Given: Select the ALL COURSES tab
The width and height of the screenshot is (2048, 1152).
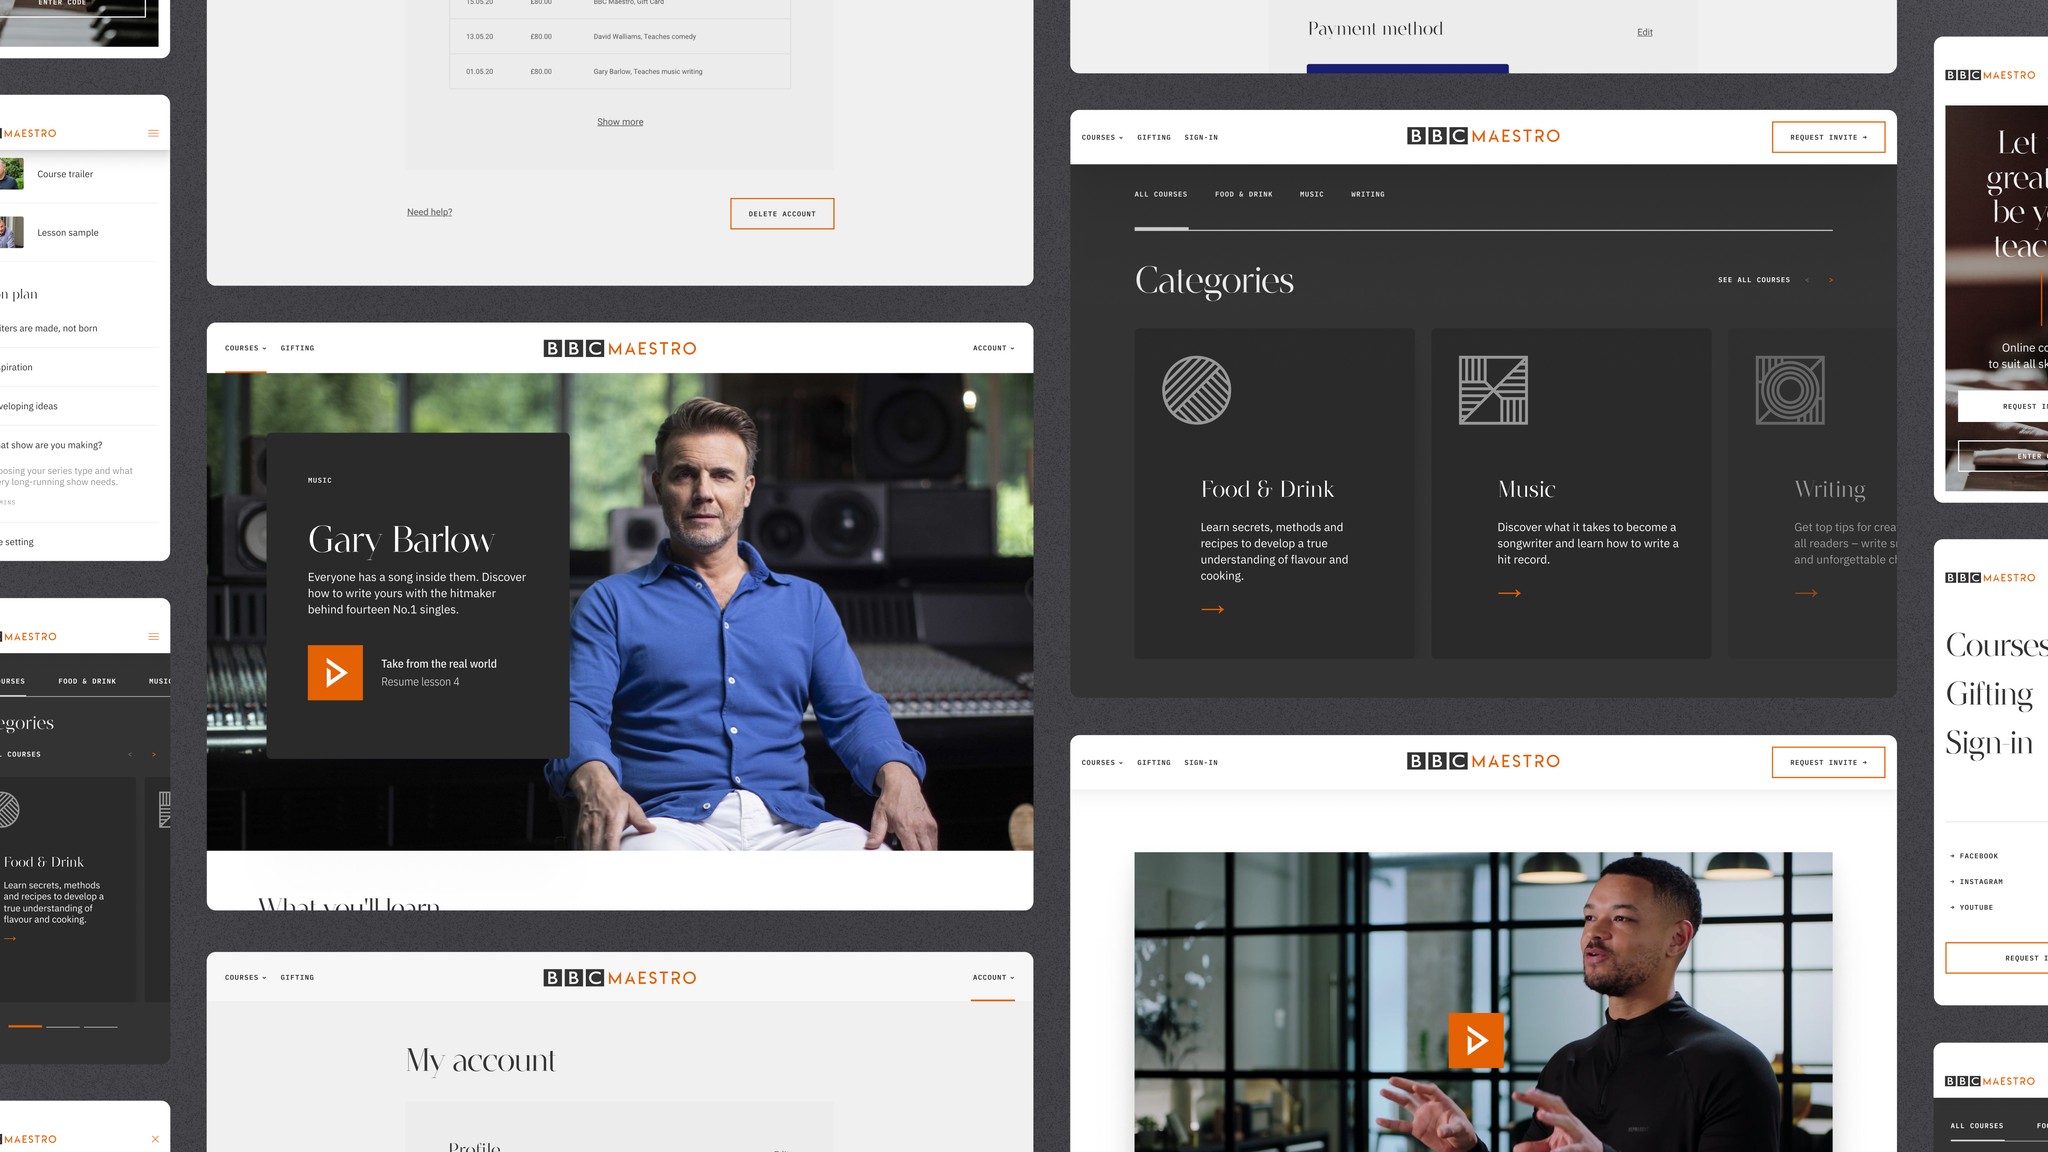Looking at the screenshot, I should click(1162, 194).
